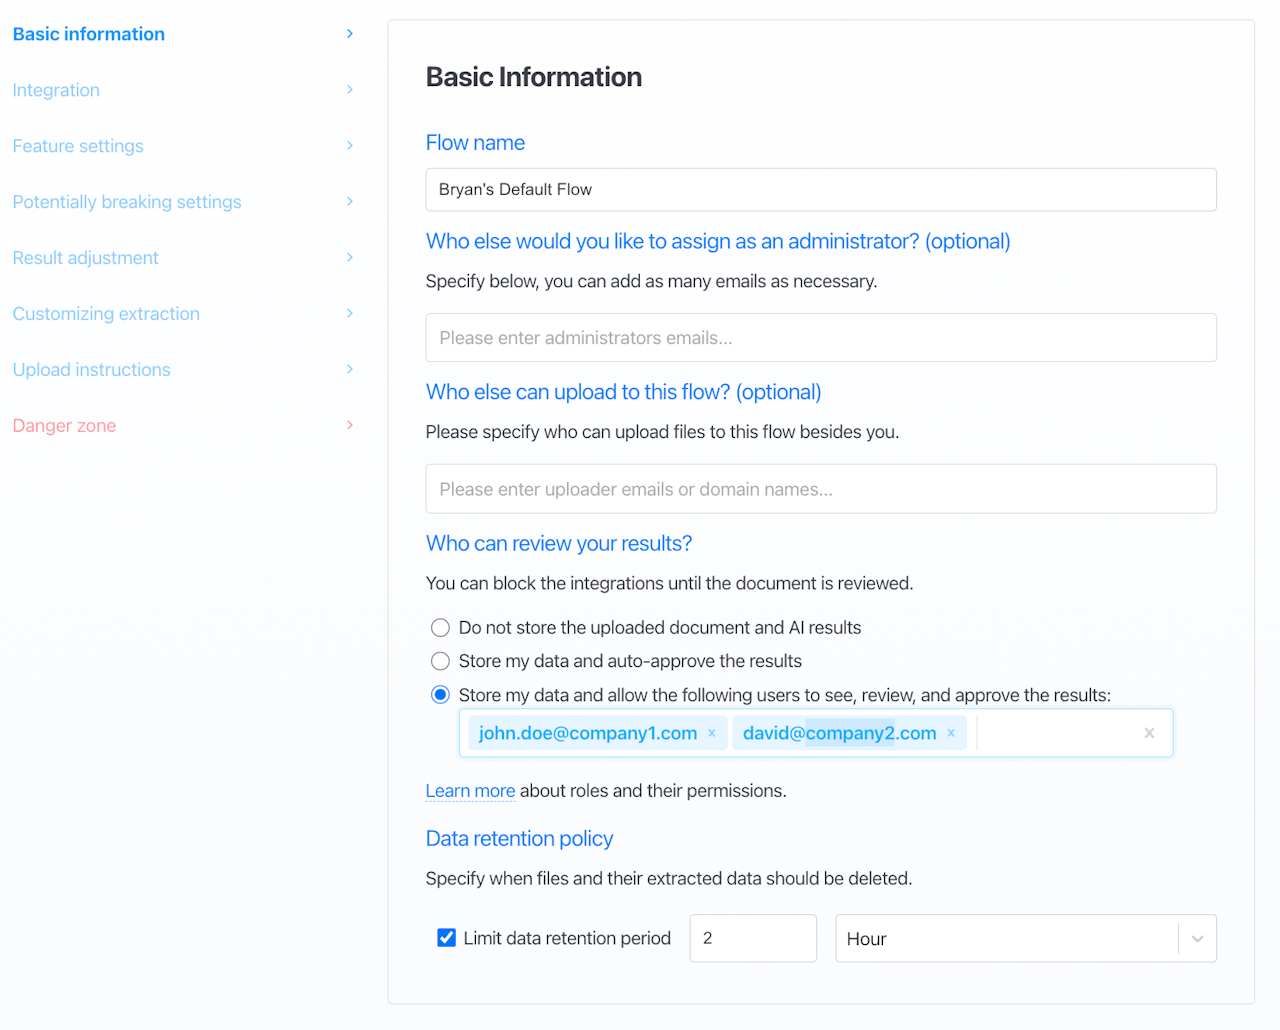Image resolution: width=1280 pixels, height=1030 pixels.
Task: Uncheck Limit data retention period
Action: tap(447, 938)
